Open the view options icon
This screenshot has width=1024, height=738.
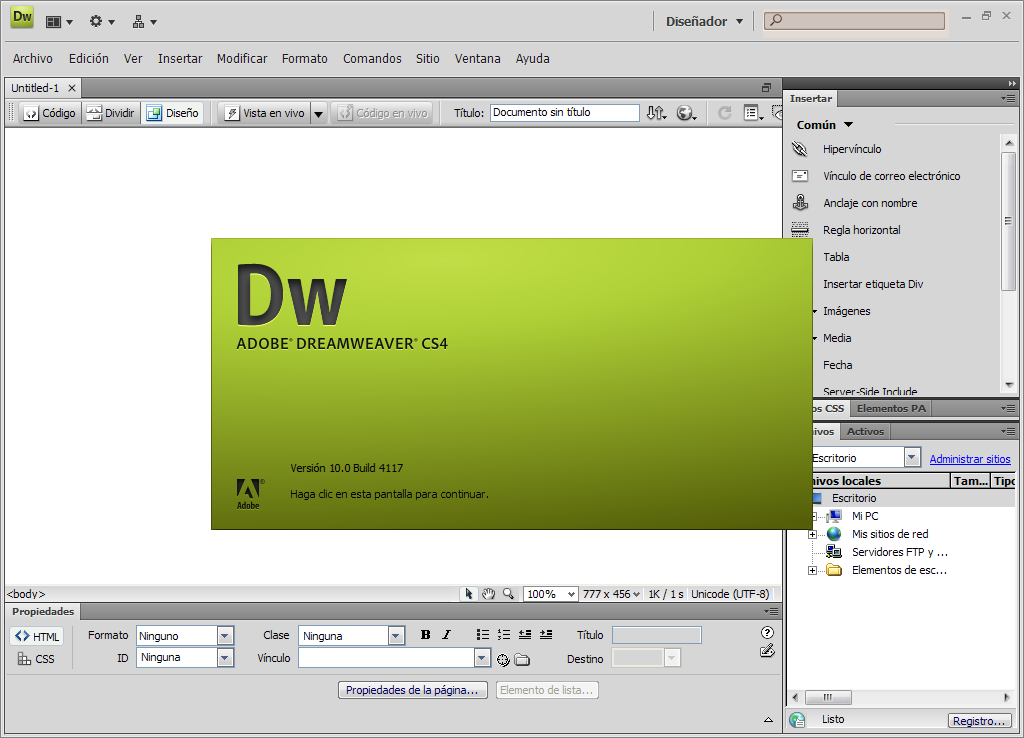pos(754,113)
